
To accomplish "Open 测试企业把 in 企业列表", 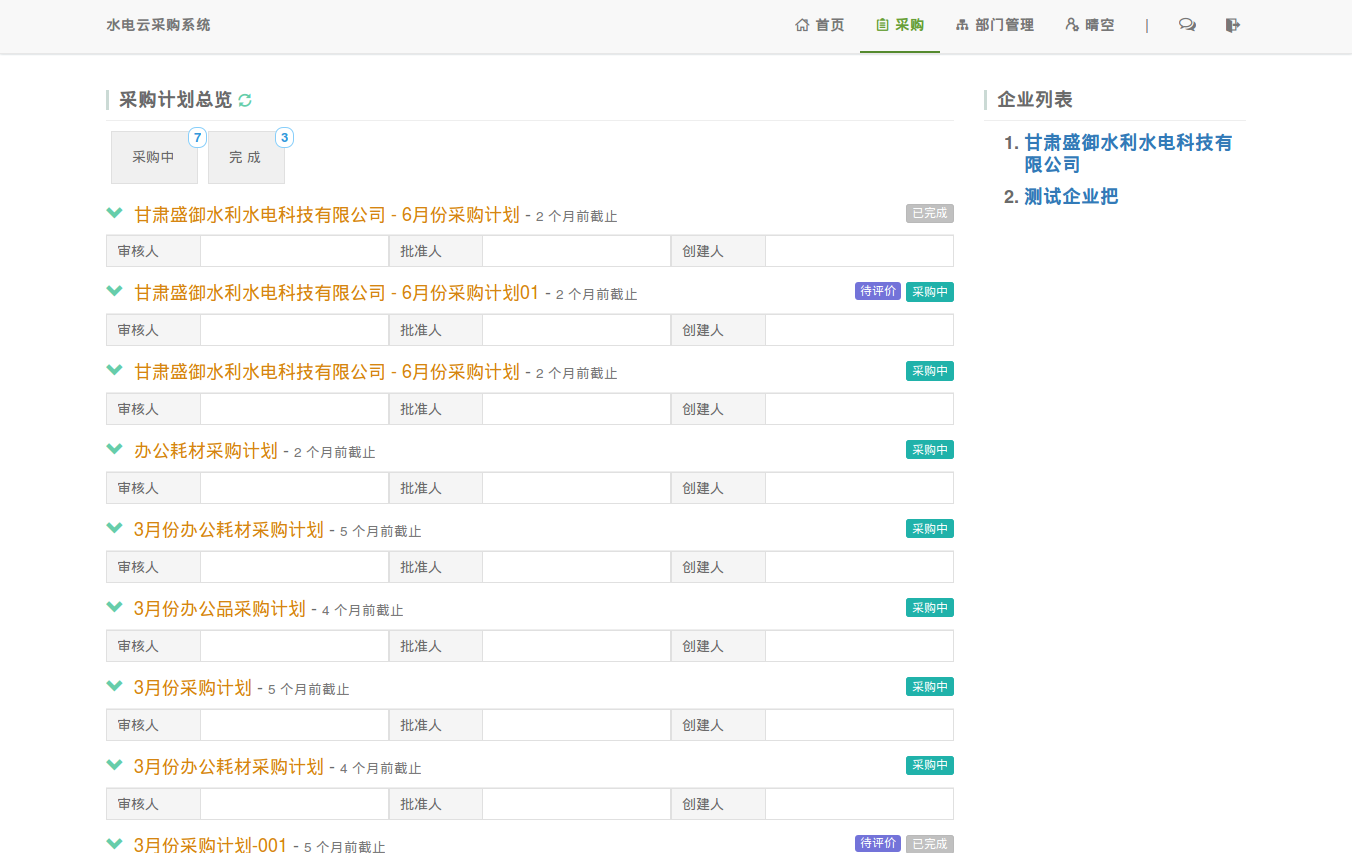I will (x=1071, y=196).
